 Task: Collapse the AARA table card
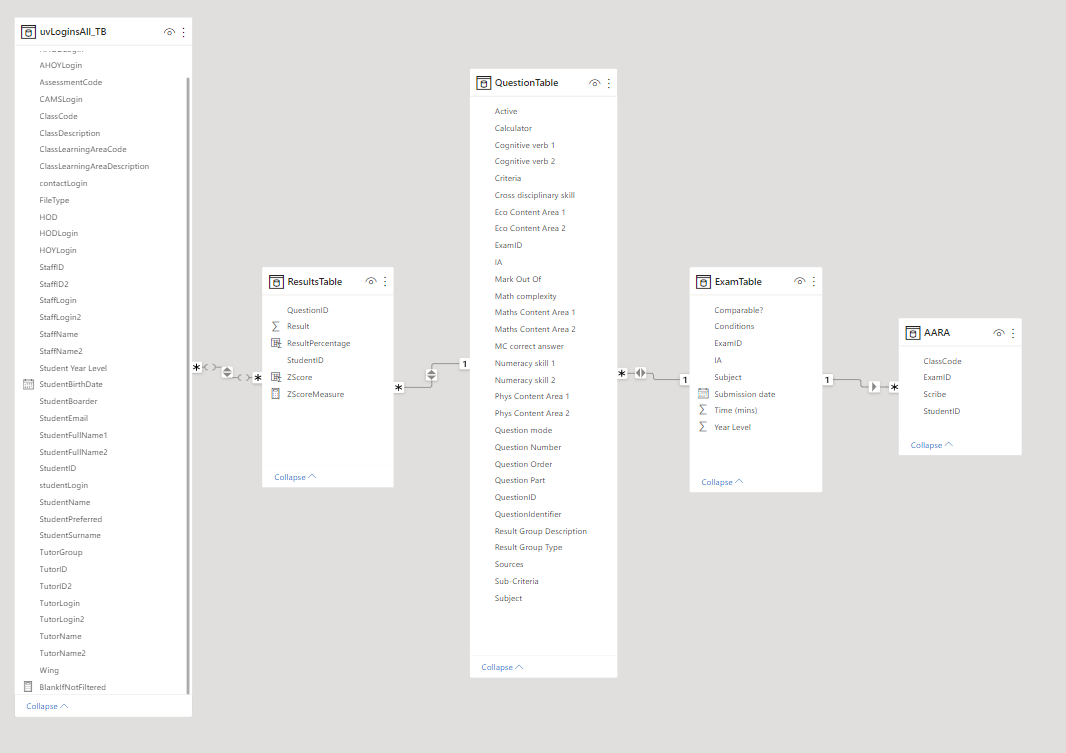pyautogui.click(x=931, y=445)
